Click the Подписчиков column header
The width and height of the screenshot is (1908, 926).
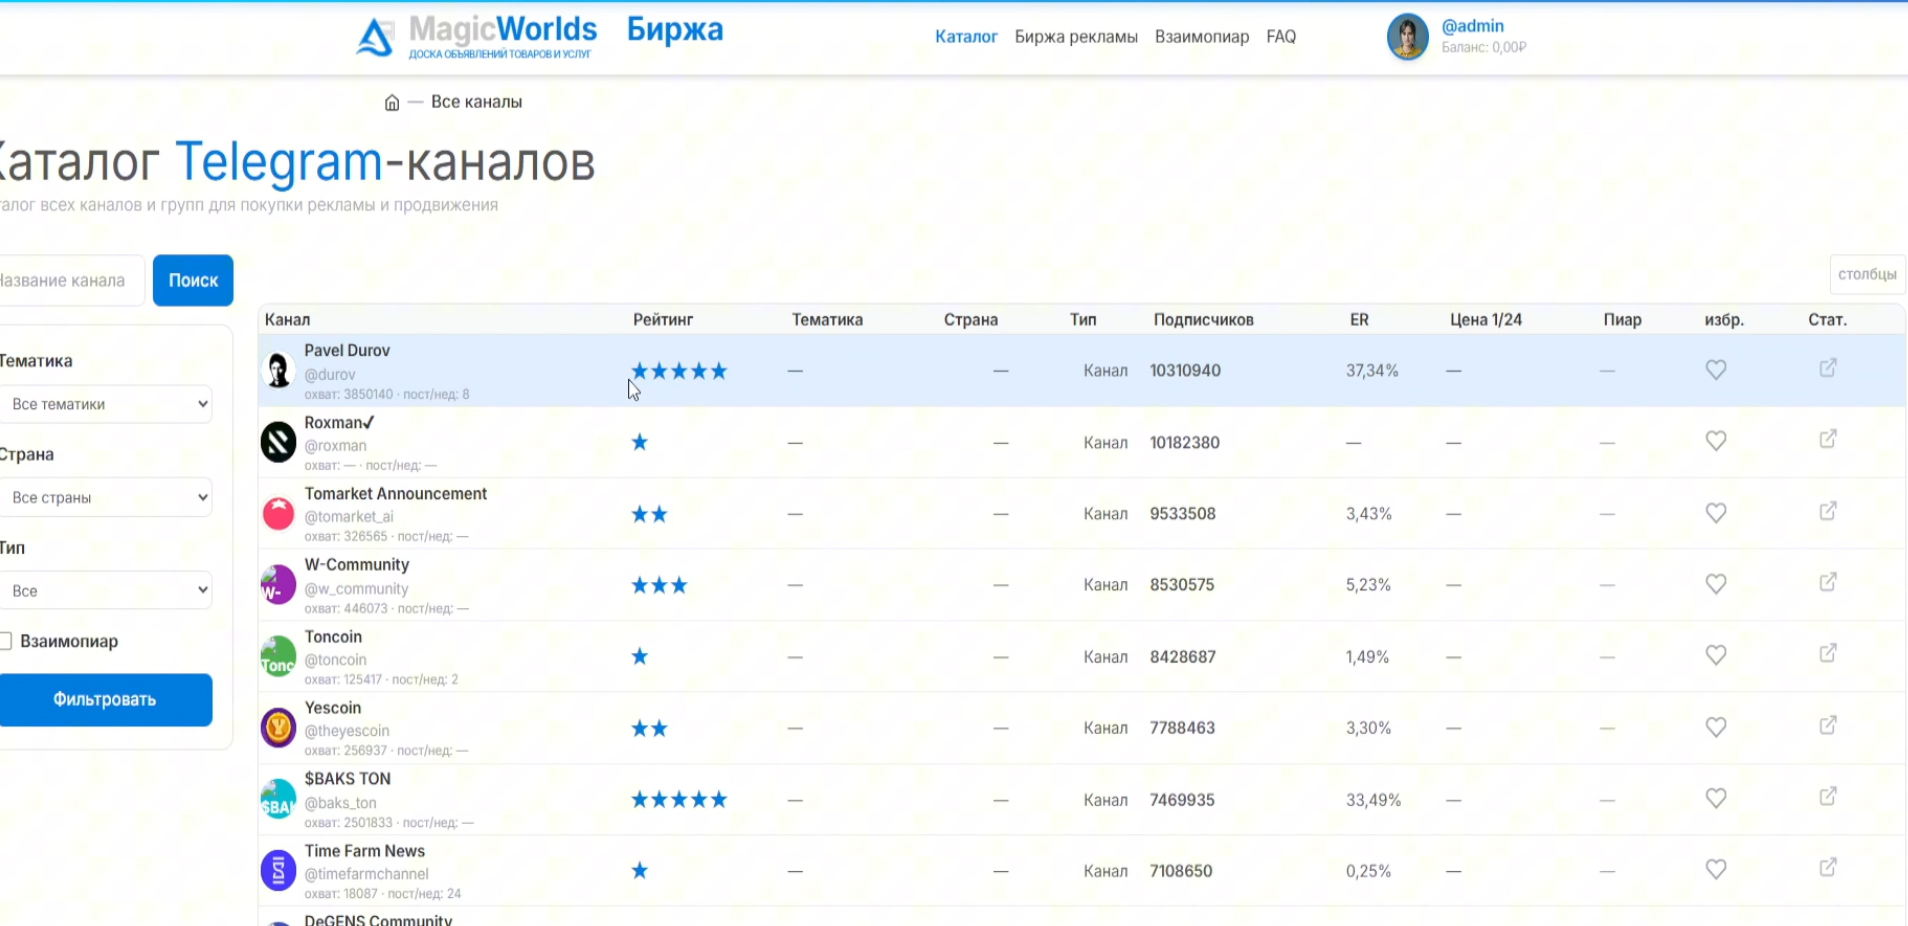1203,320
